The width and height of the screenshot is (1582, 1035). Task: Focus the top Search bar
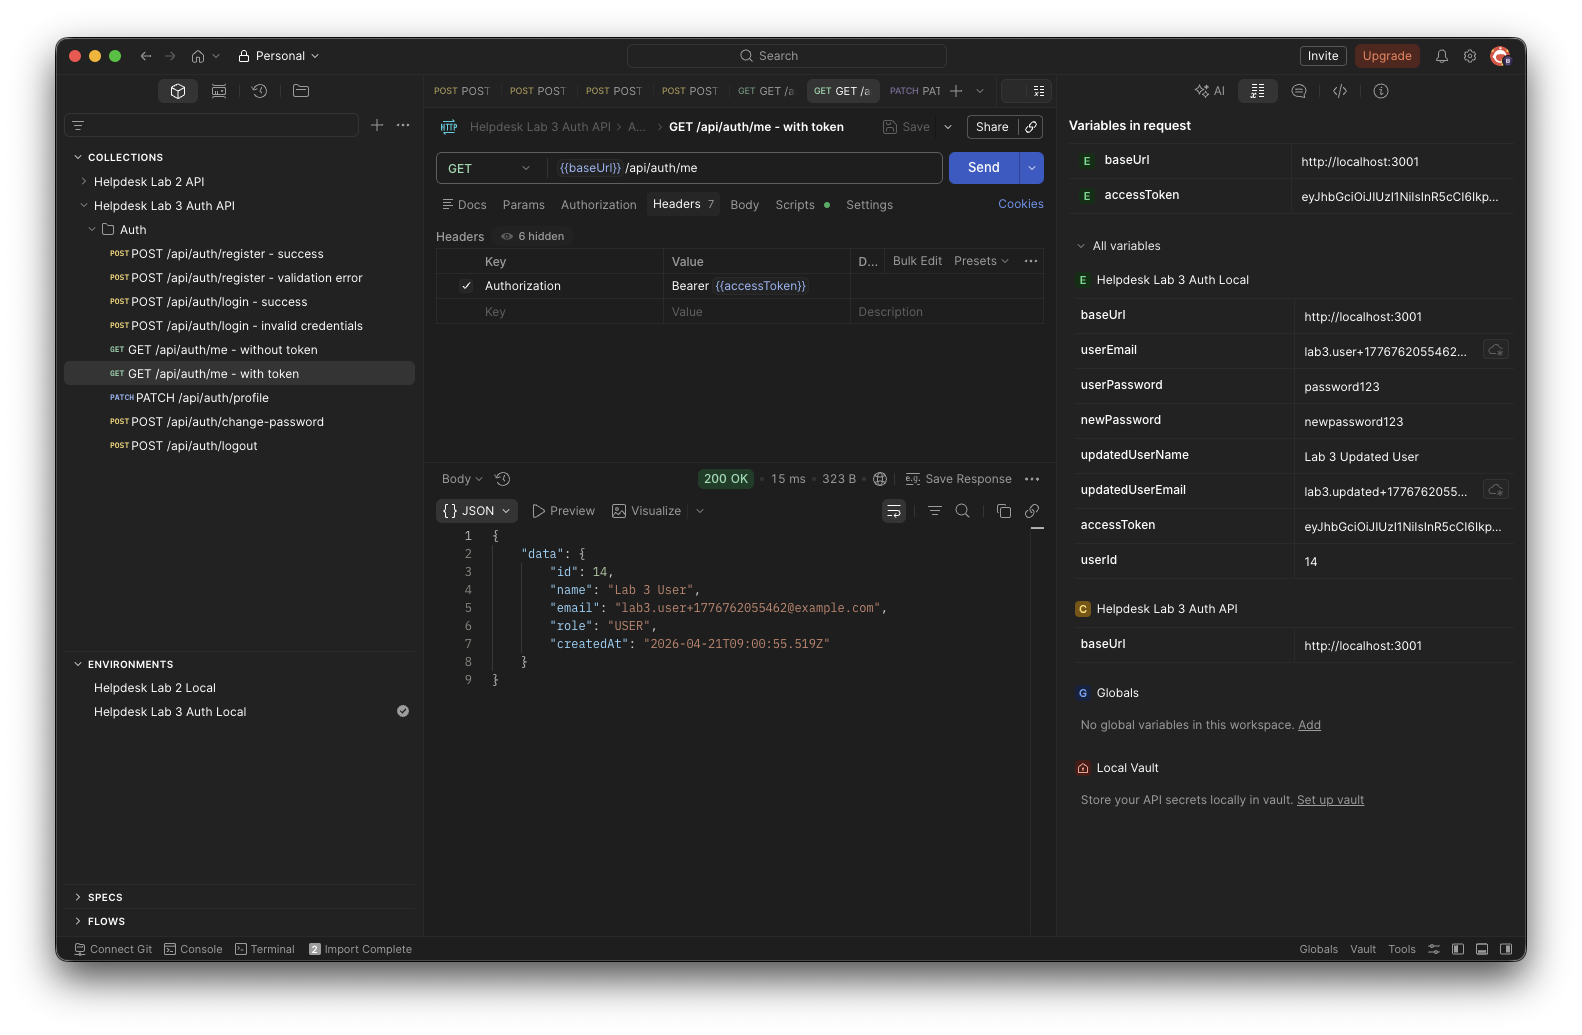787,56
